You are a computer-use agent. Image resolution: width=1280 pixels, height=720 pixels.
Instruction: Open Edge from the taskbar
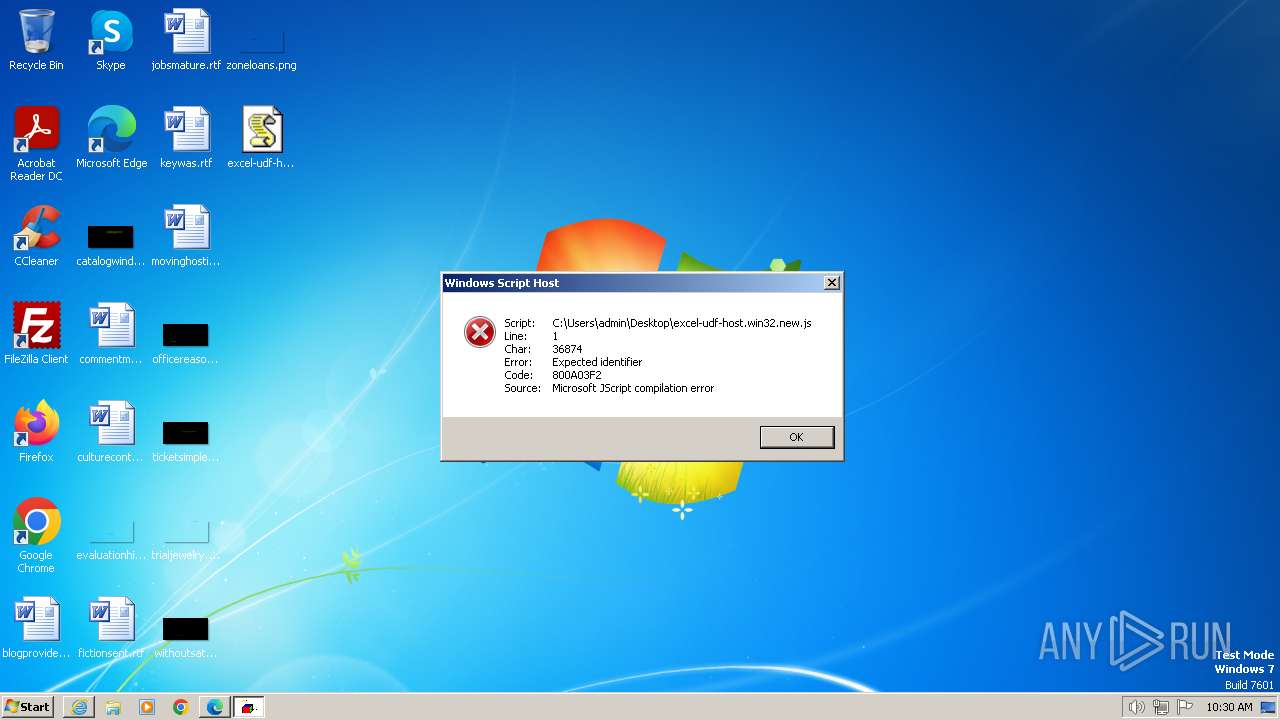click(x=215, y=707)
